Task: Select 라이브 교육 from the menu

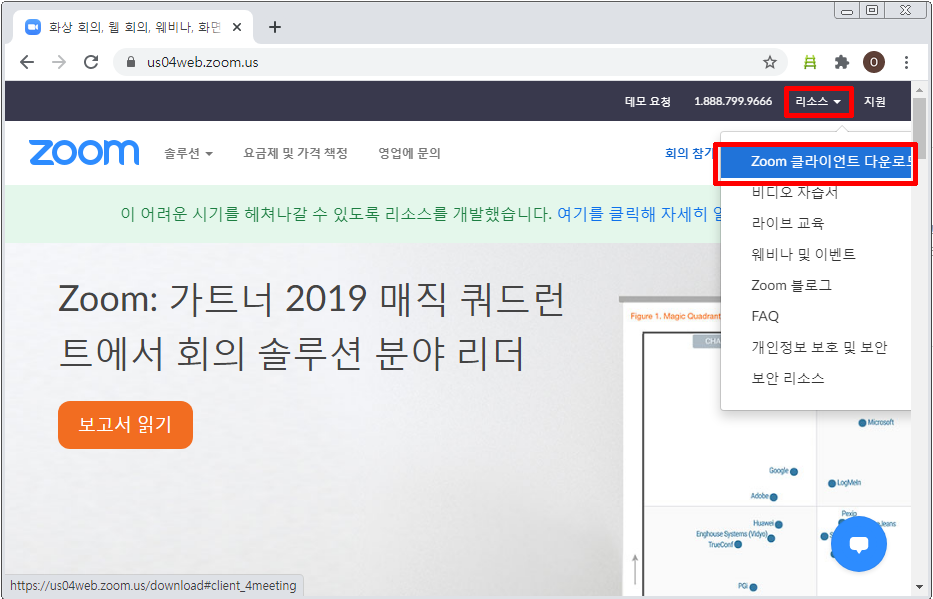Action: coord(788,223)
